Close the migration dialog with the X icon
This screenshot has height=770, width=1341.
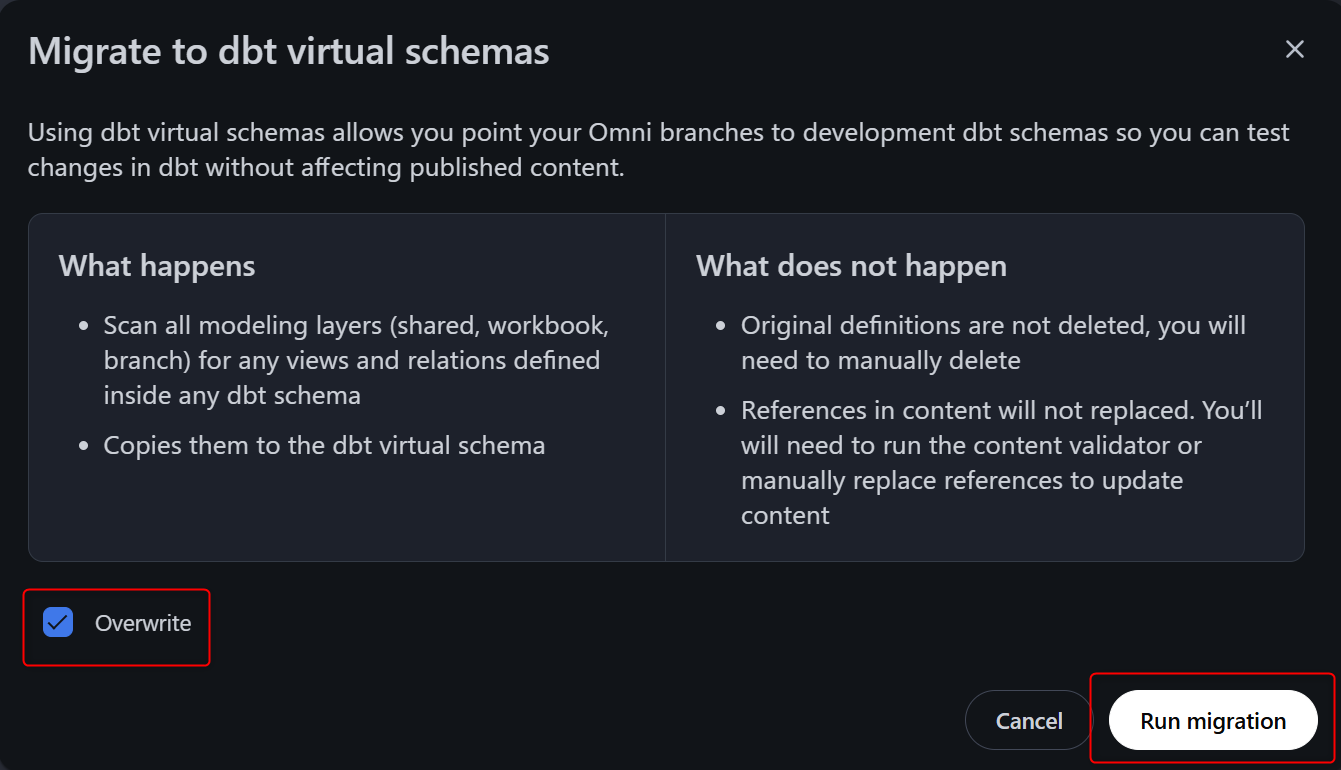point(1295,50)
